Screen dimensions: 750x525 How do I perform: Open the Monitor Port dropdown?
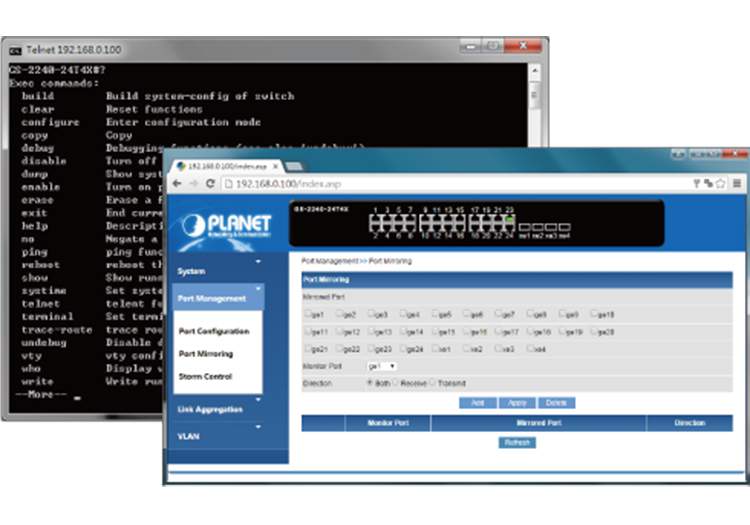point(382,367)
